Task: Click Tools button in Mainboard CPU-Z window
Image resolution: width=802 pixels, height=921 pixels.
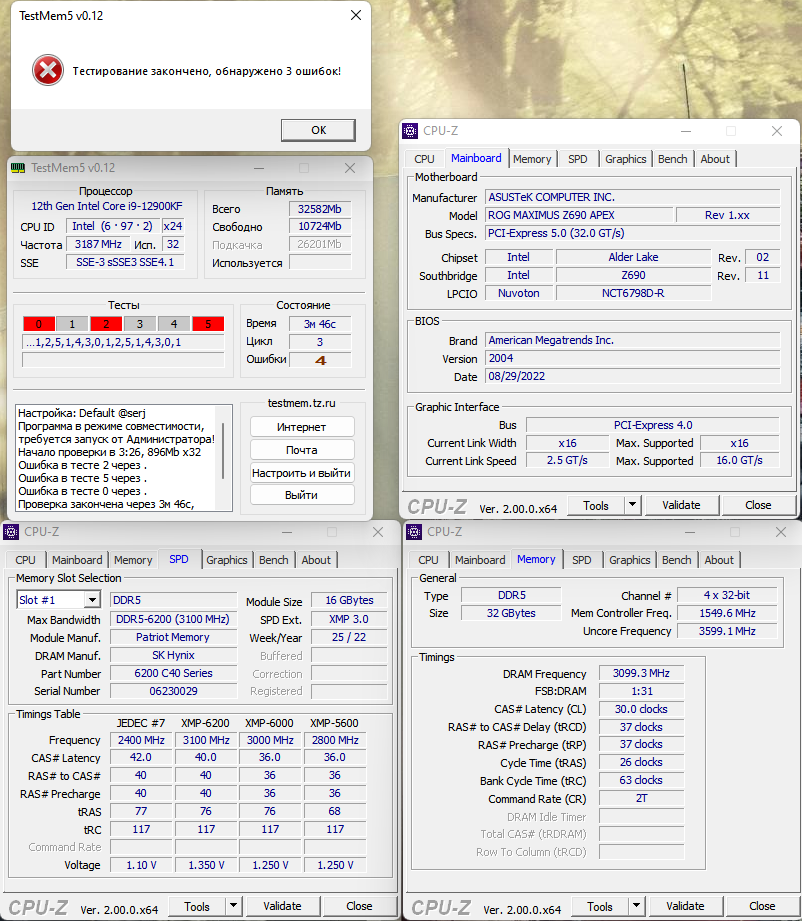Action: 596,506
